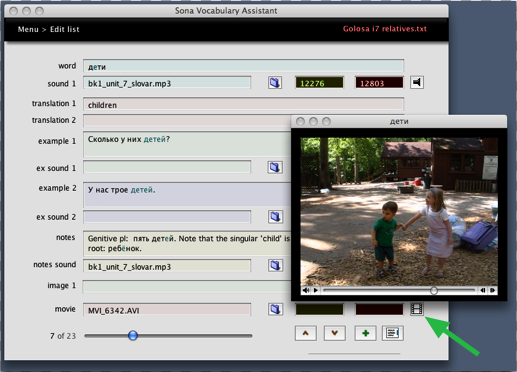Screen dimensions: 517x372
Task: Play sound 1 with speaker icon
Action: [417, 82]
